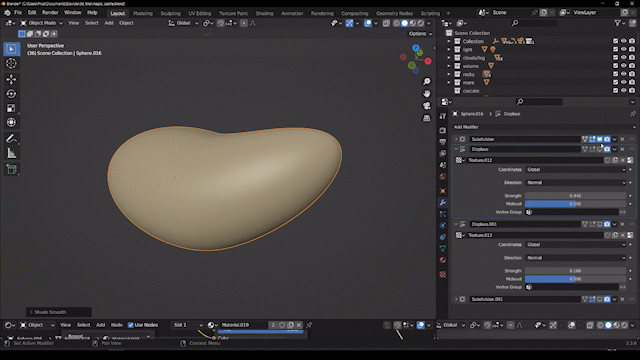Select the Annotate tool
Image resolution: width=640 pixels, height=360 pixels.
point(11,138)
